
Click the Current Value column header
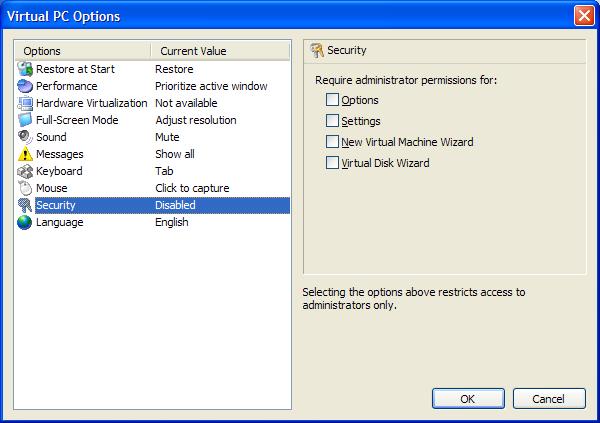pos(220,51)
